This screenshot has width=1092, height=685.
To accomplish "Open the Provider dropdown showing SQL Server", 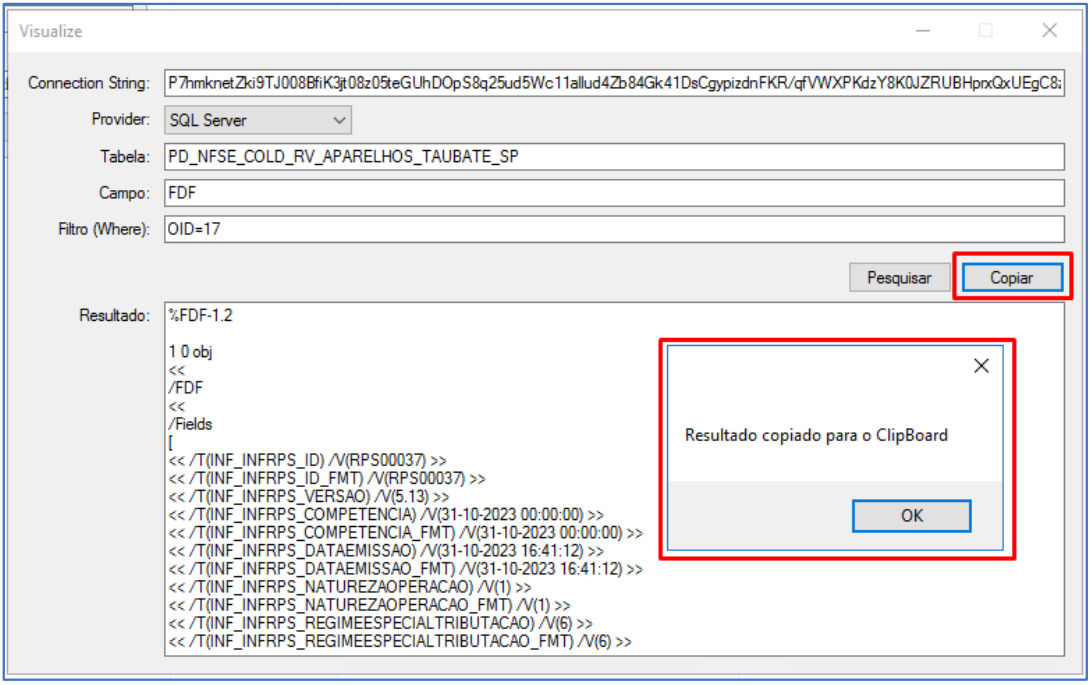I will point(258,120).
